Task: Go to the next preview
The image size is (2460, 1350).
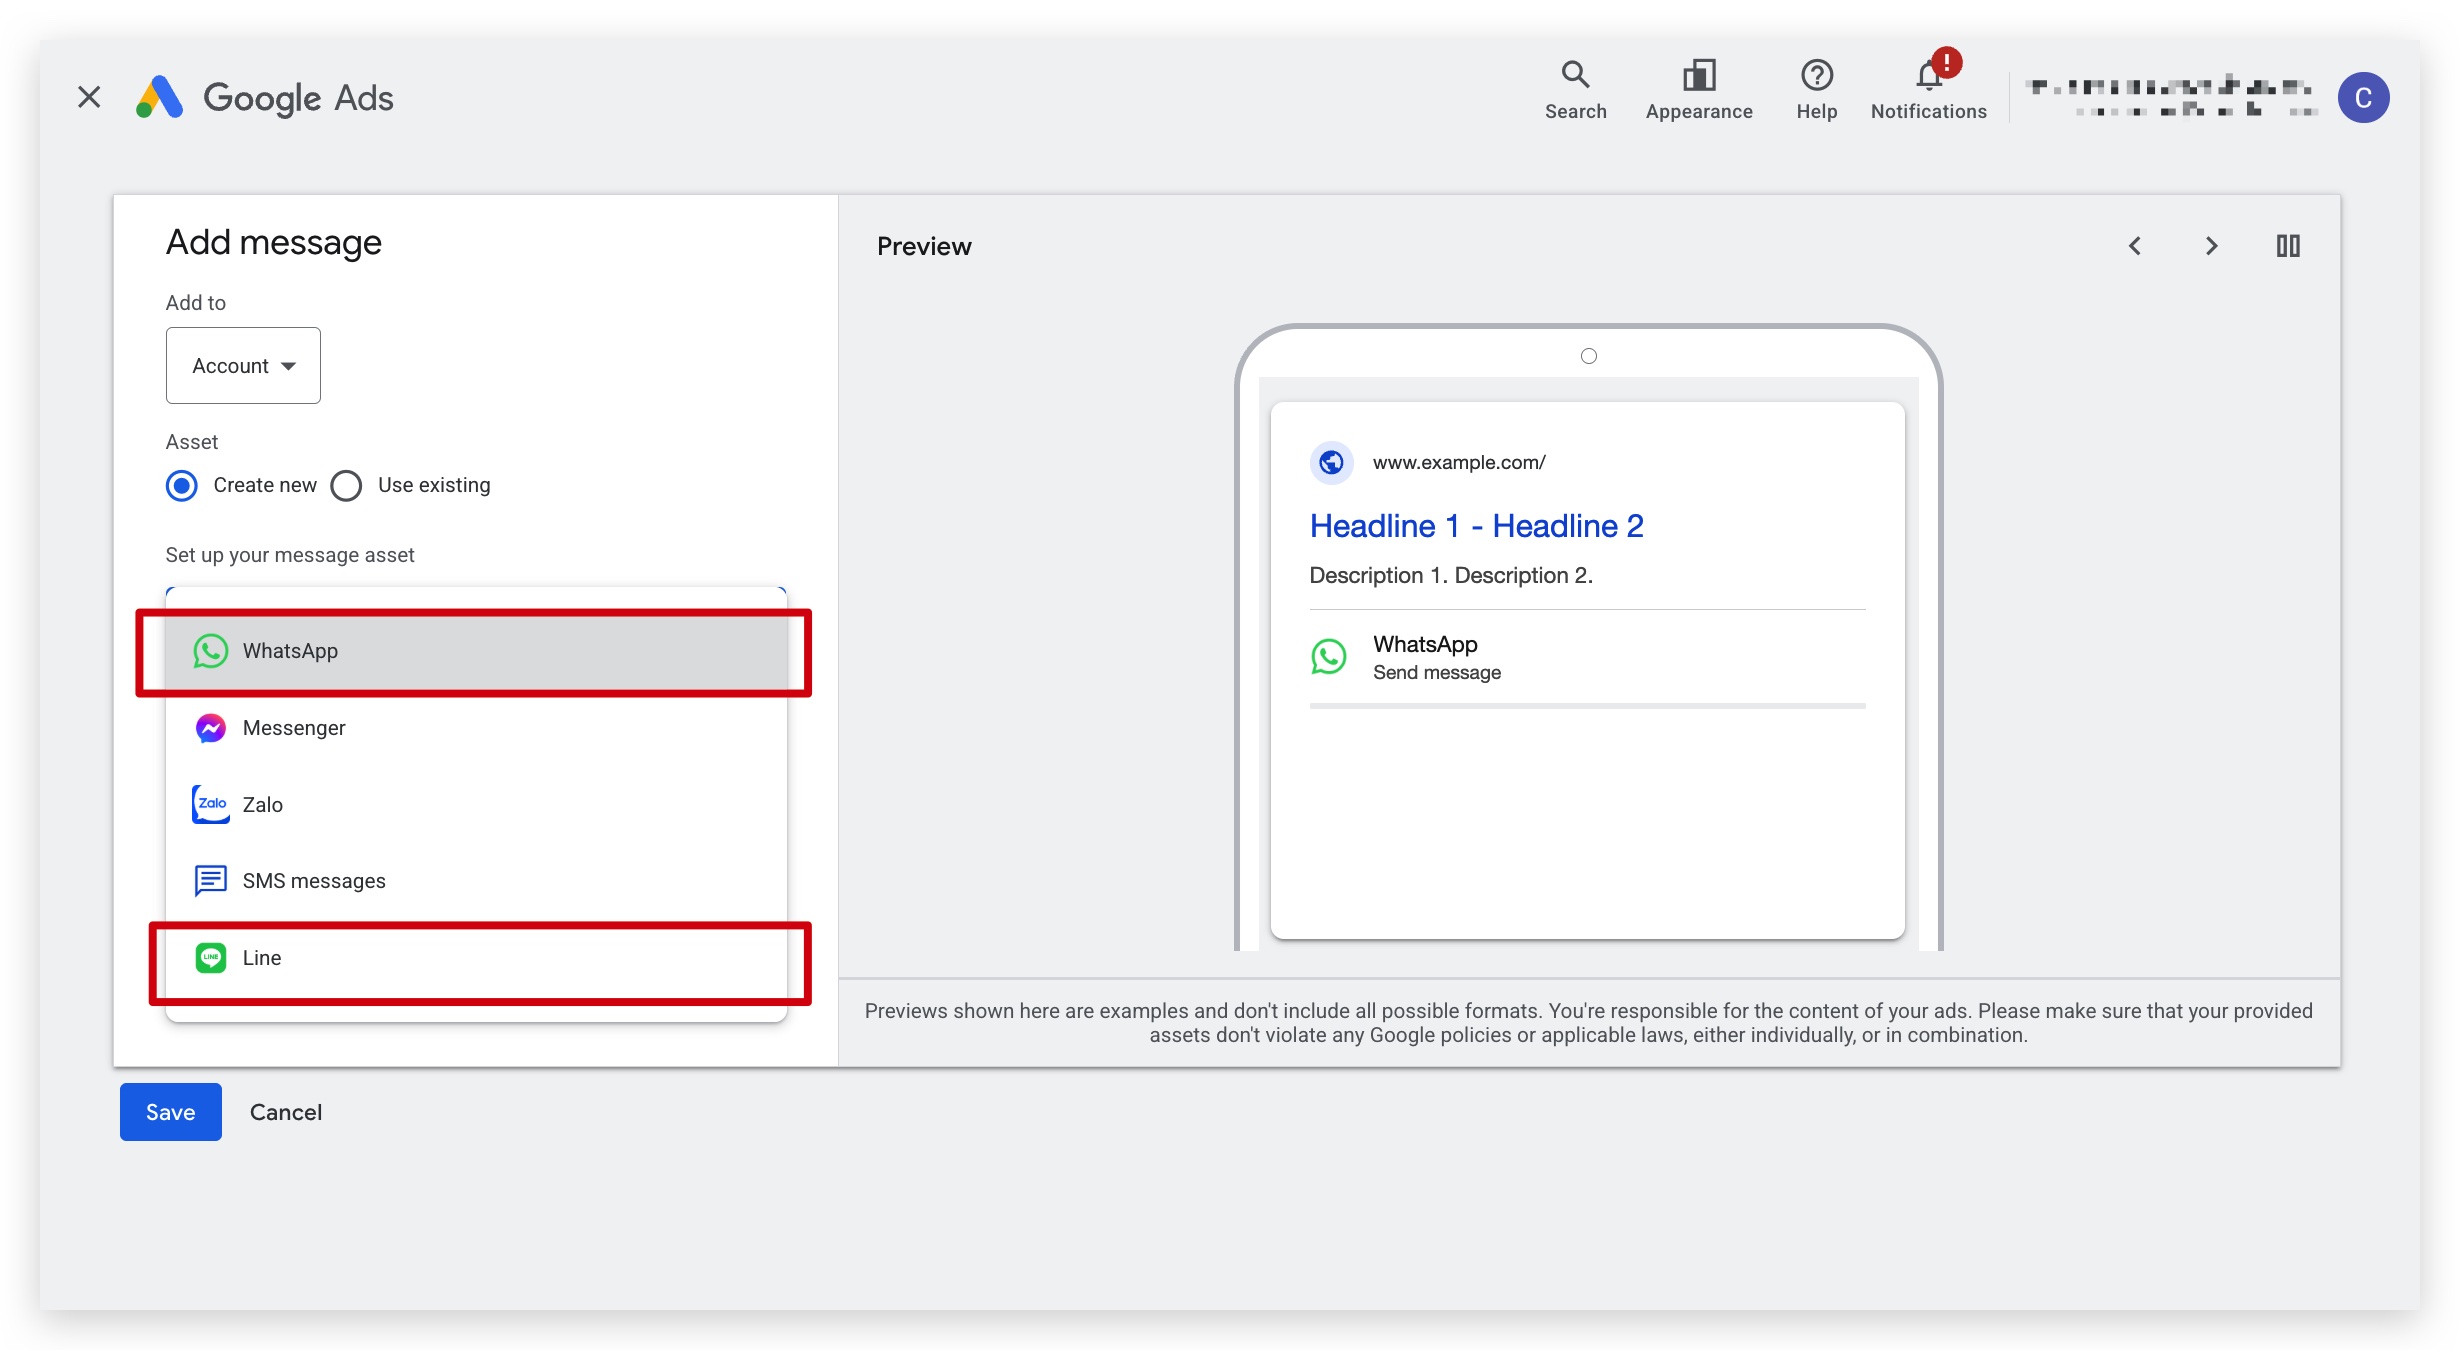Action: (x=2212, y=246)
